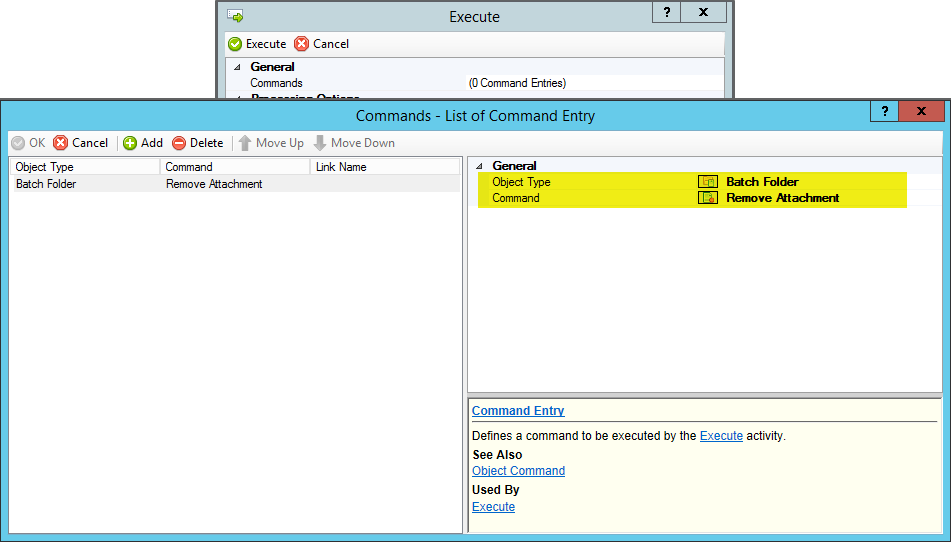This screenshot has width=951, height=542.
Task: Open the Batch Folder Object Type value
Action: tap(762, 181)
